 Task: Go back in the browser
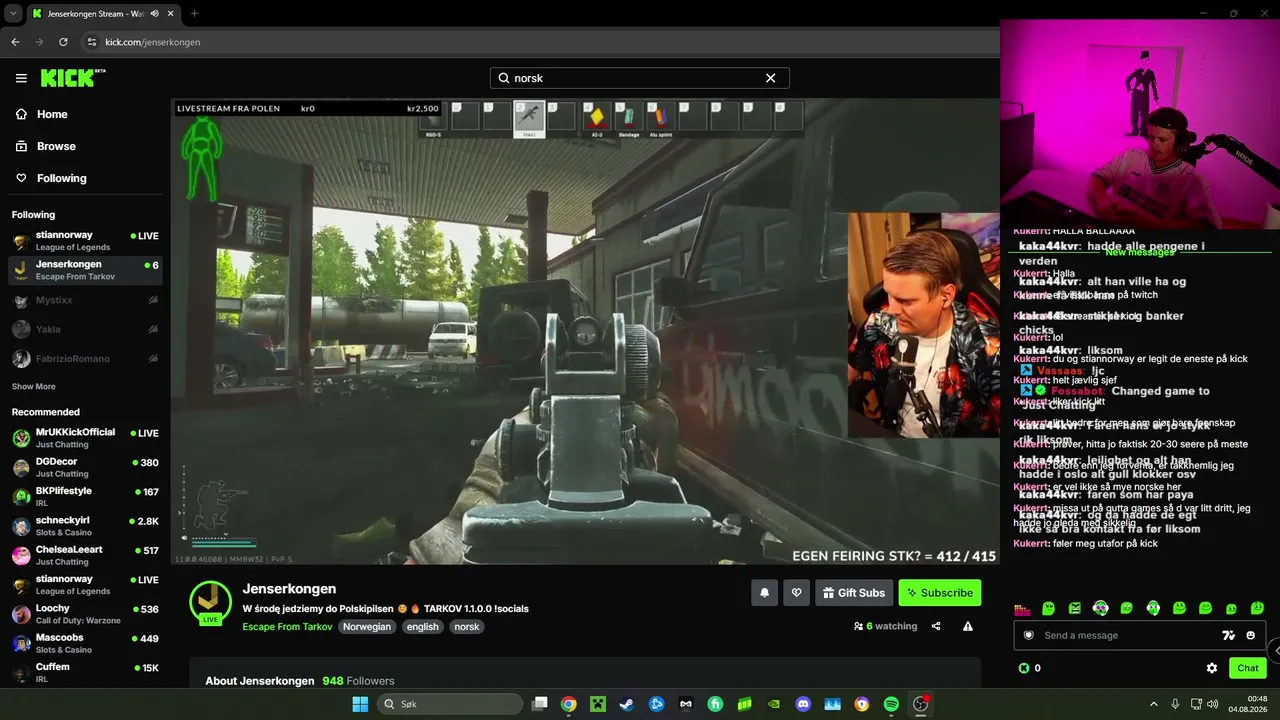coord(15,42)
